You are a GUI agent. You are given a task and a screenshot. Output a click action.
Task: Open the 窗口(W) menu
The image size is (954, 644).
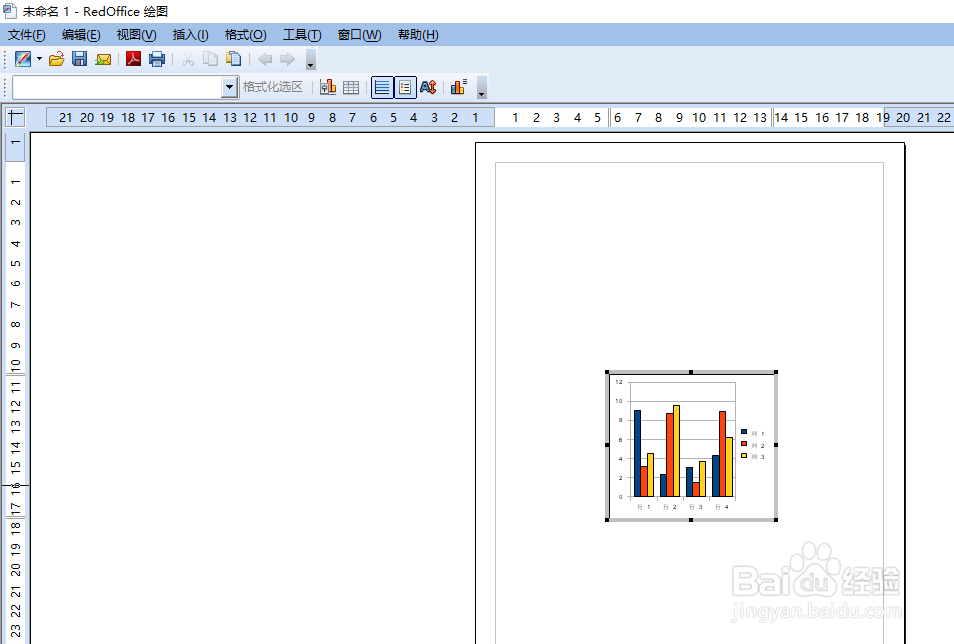click(x=360, y=35)
